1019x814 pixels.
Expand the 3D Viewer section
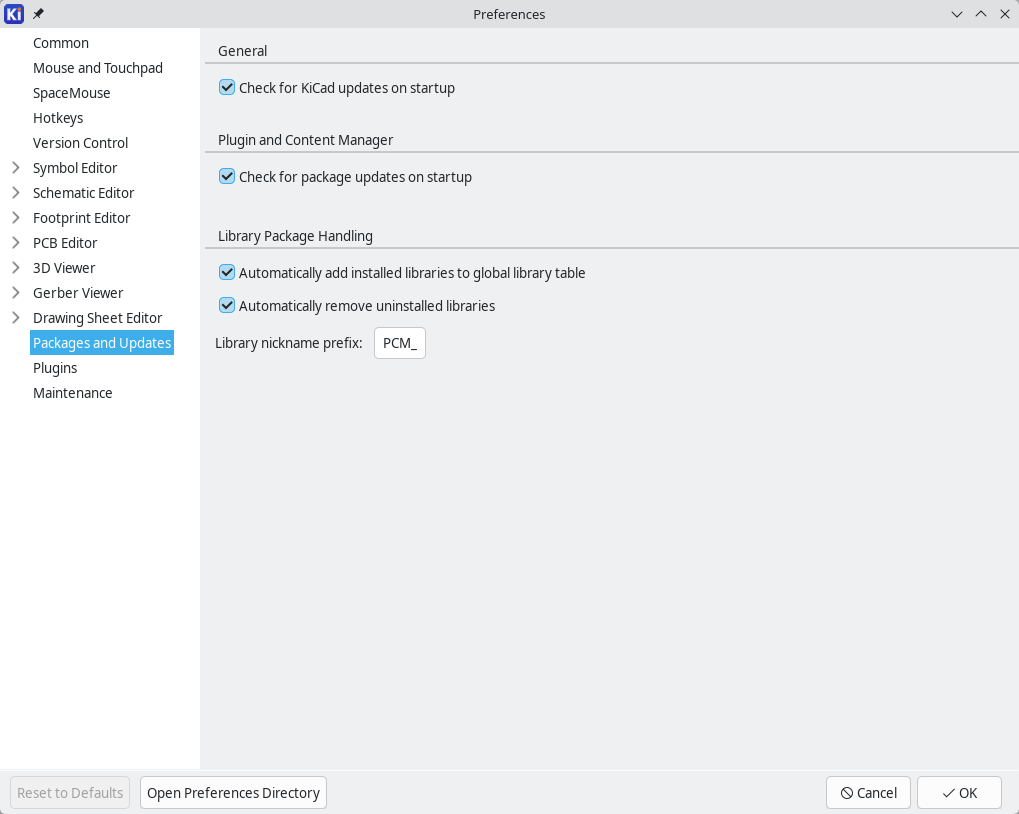pyautogui.click(x=16, y=268)
